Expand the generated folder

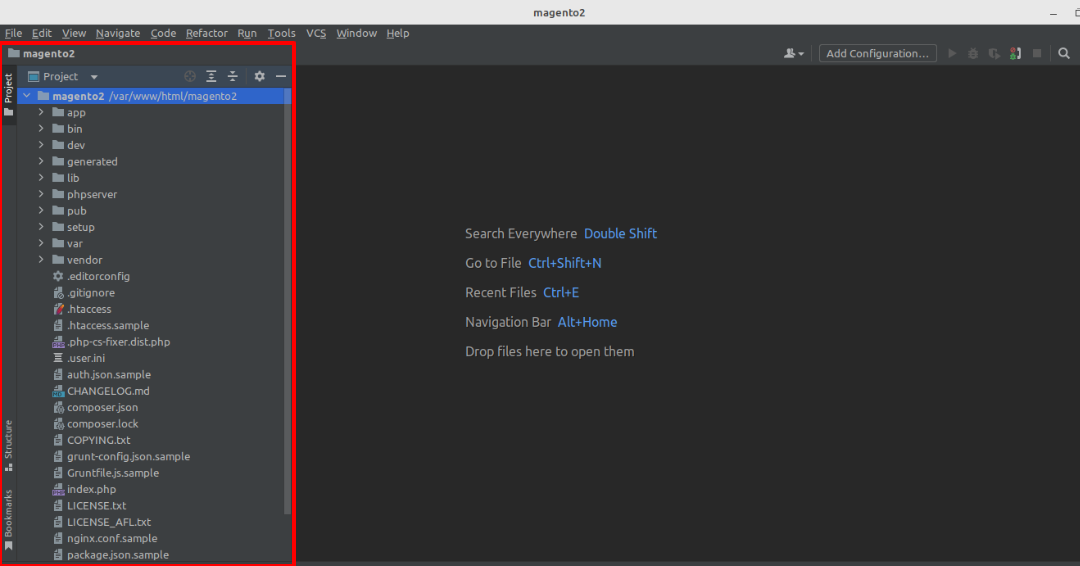click(41, 162)
